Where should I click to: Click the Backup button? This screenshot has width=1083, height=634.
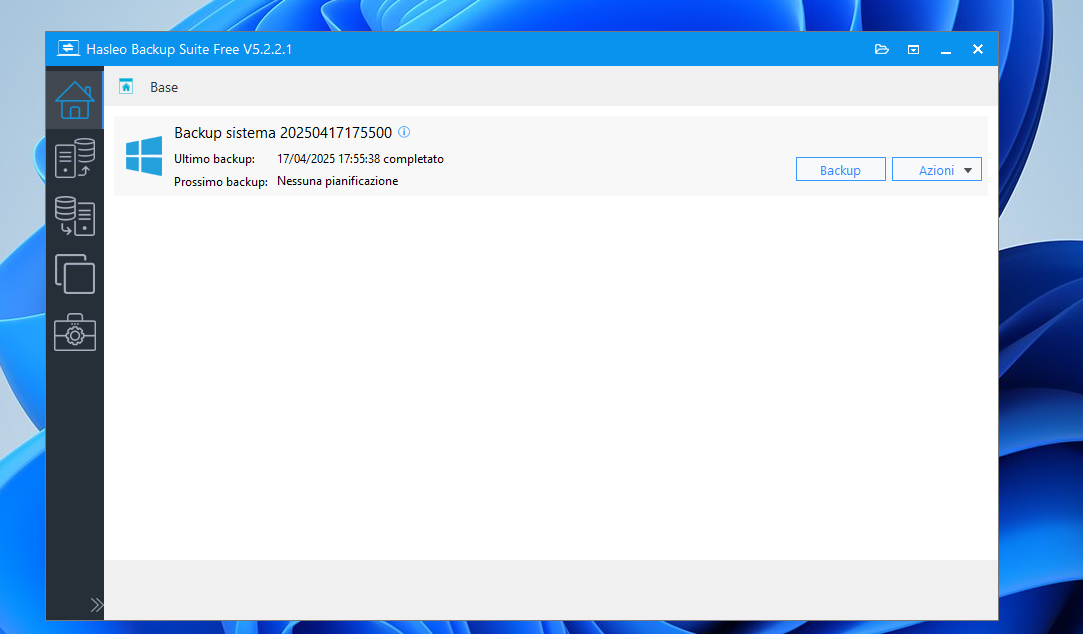tap(841, 169)
